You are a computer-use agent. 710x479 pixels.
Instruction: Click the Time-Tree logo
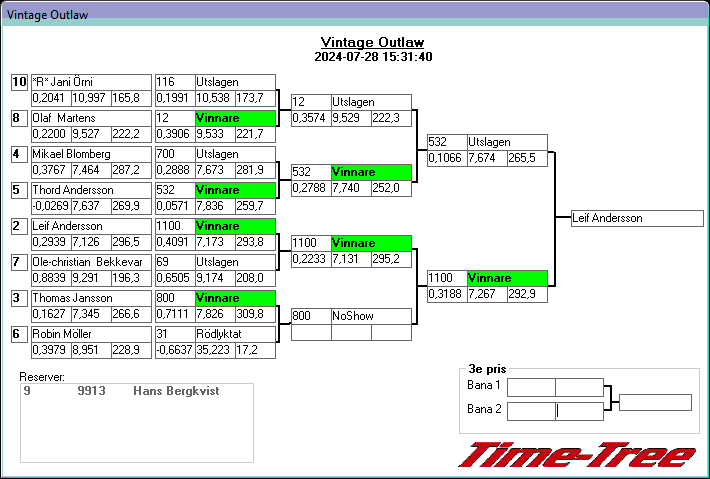577,454
